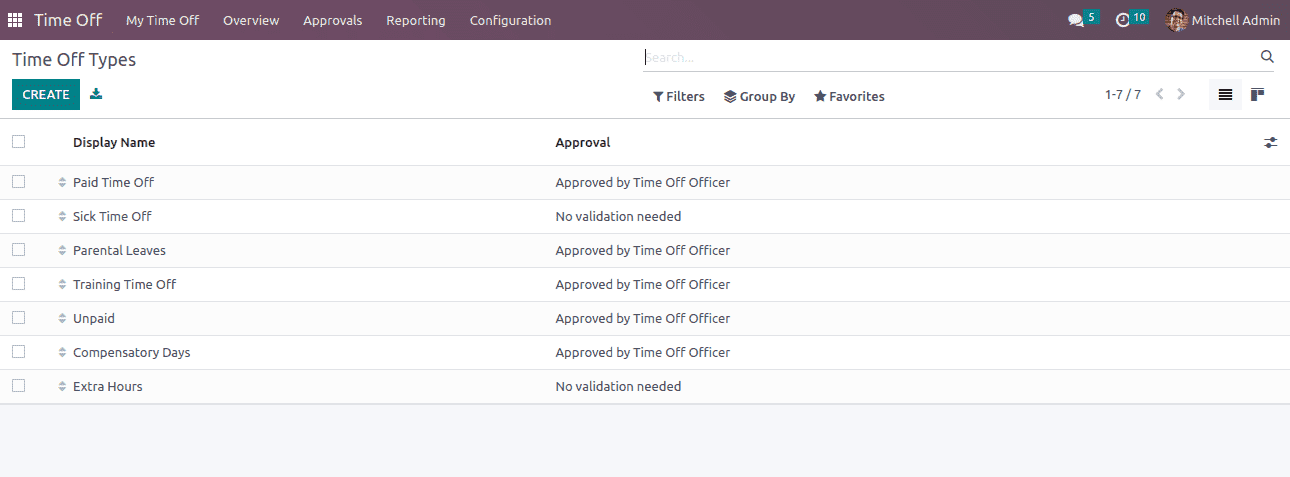
Task: Click the search magnifier icon
Action: tap(1267, 56)
